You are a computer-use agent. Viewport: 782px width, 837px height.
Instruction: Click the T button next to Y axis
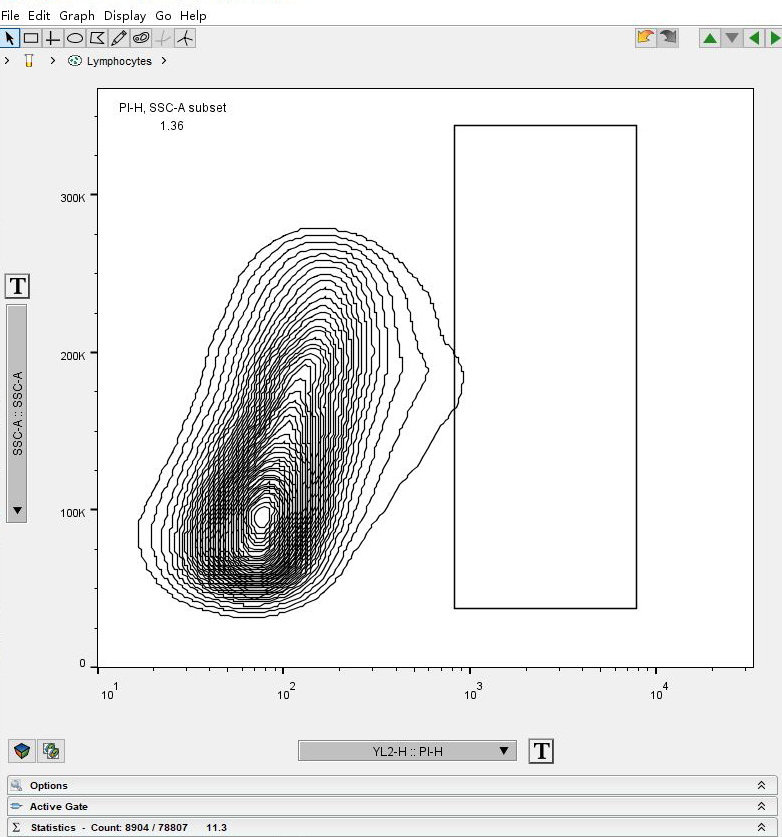17,286
